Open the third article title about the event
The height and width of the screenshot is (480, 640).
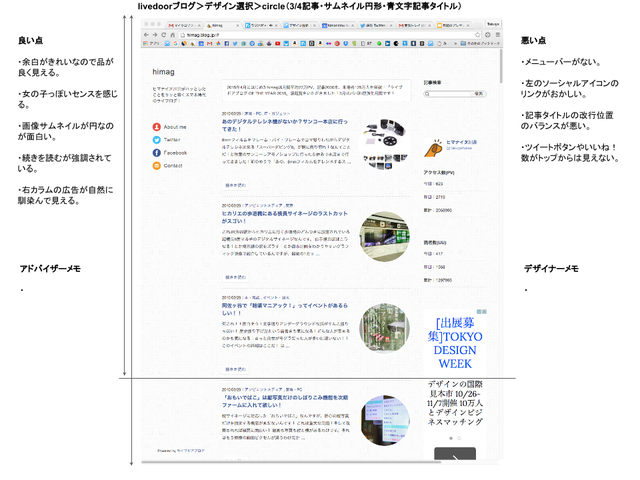(285, 309)
